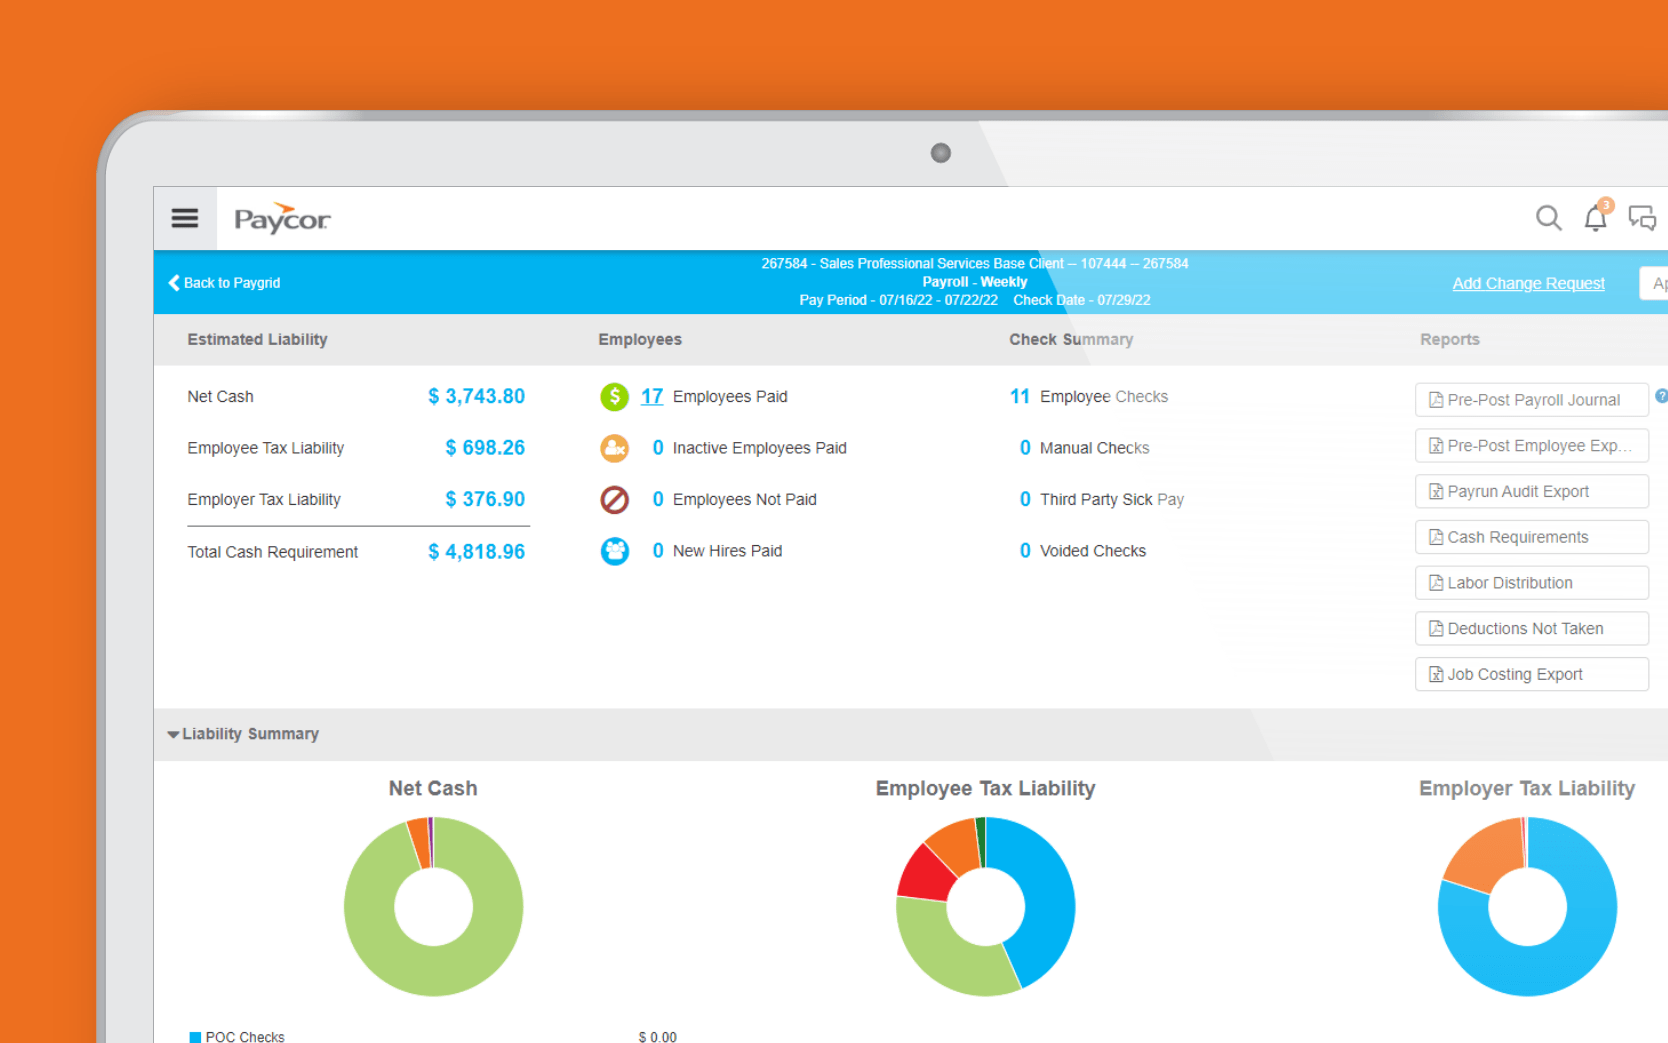Open Cash Requirements report
This screenshot has height=1043, width=1668.
[x=1531, y=537]
